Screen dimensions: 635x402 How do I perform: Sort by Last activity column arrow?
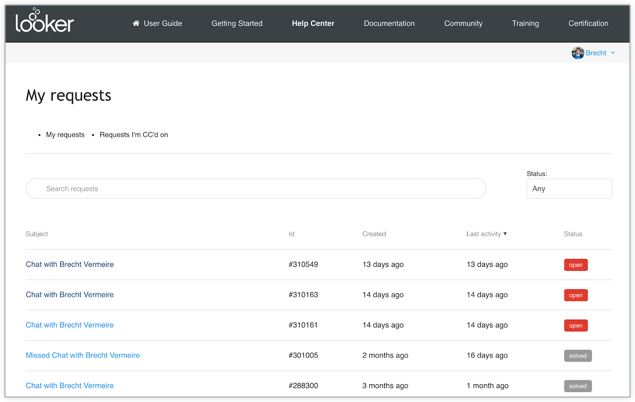pos(505,234)
